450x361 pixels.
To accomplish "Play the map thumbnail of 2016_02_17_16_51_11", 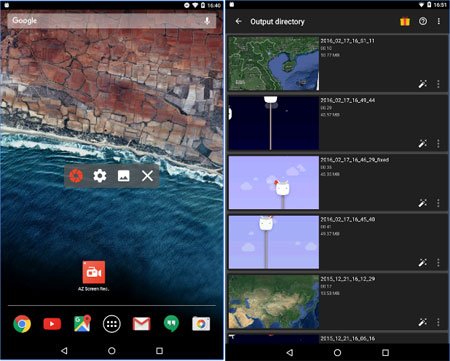I will 274,63.
